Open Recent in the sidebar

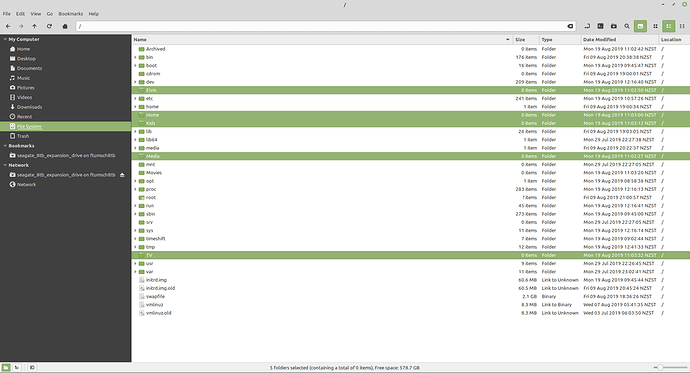(66, 117)
